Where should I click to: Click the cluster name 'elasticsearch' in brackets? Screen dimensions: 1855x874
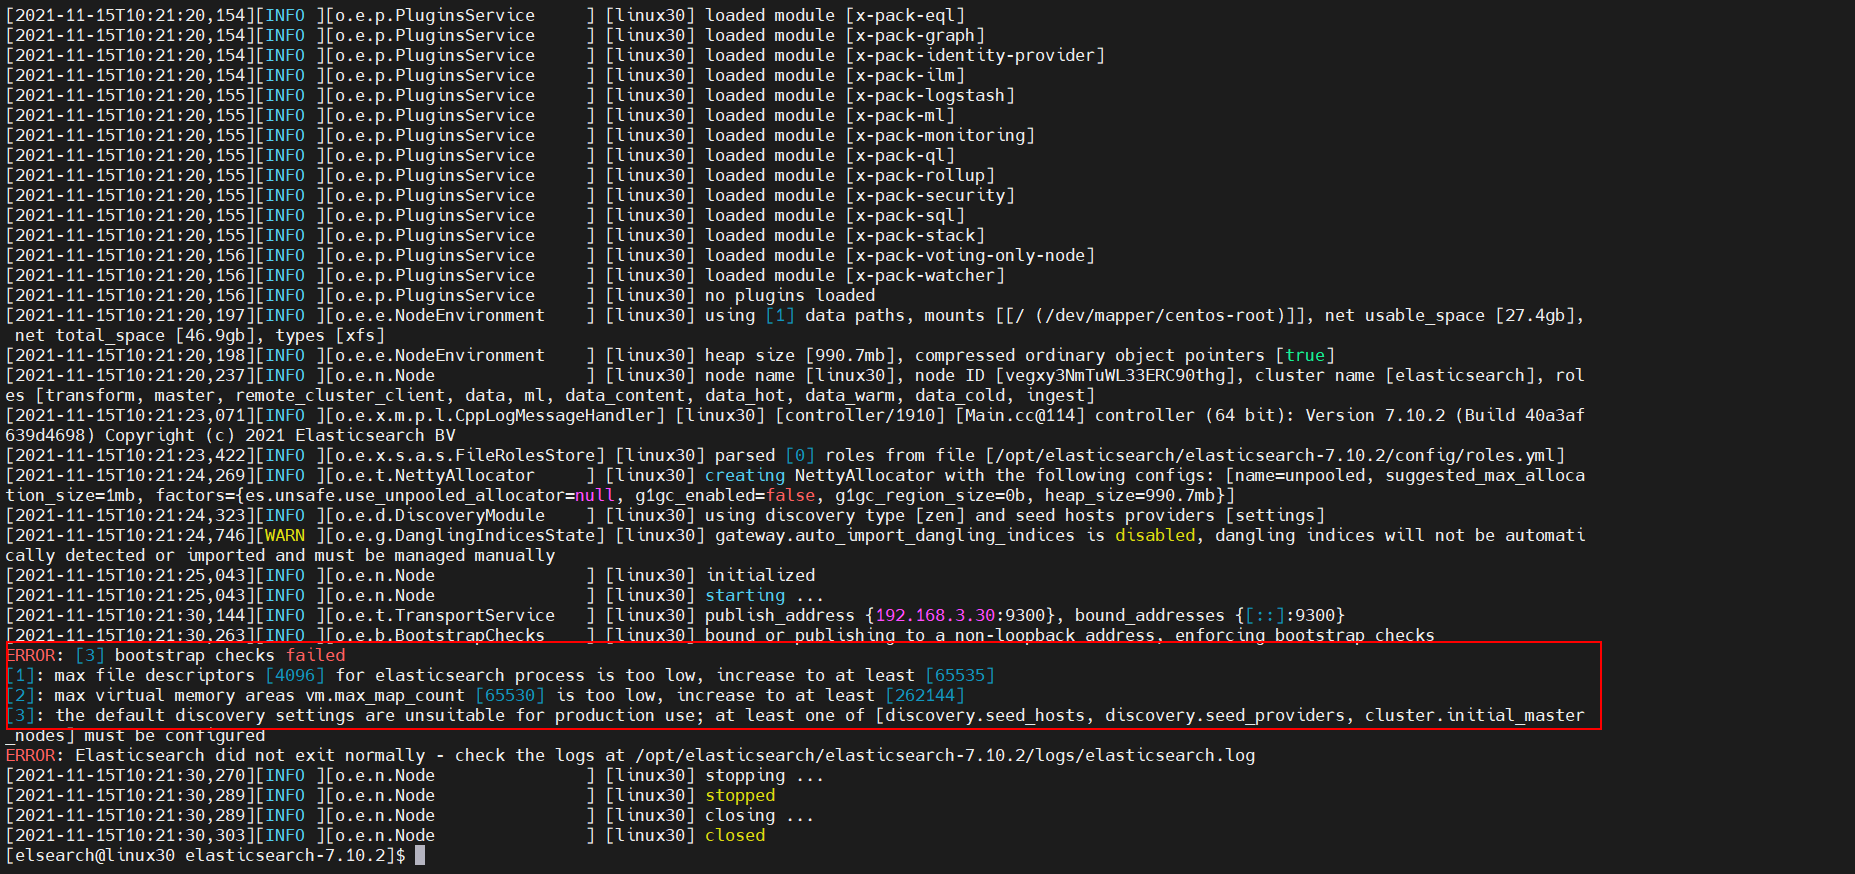1460,375
